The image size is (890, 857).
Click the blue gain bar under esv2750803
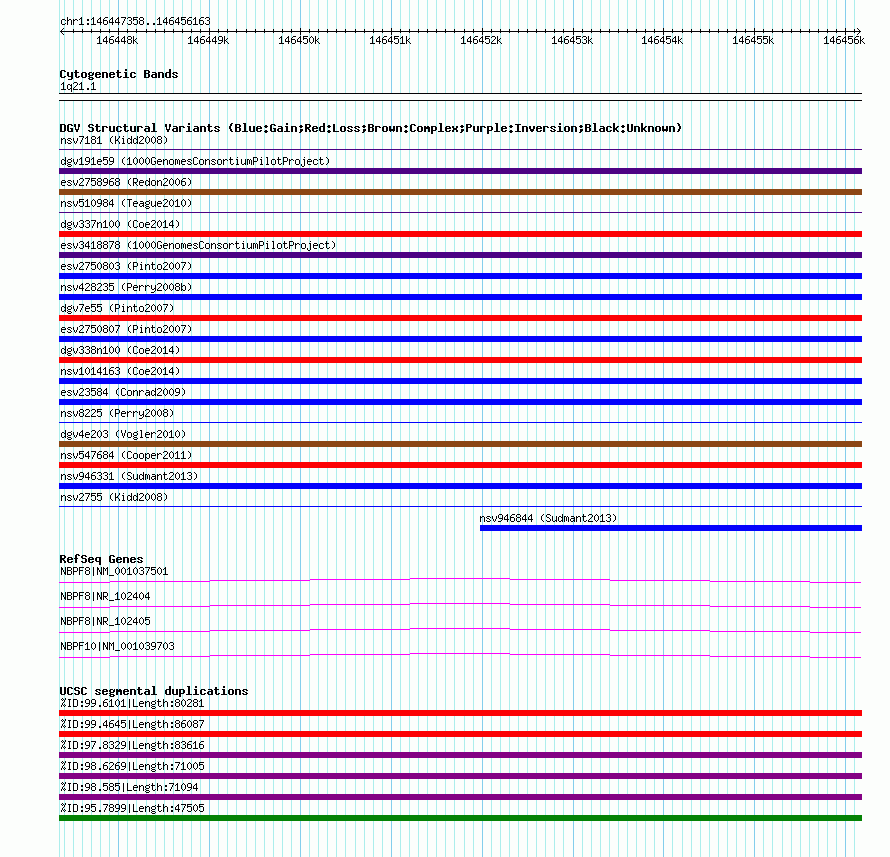(460, 276)
